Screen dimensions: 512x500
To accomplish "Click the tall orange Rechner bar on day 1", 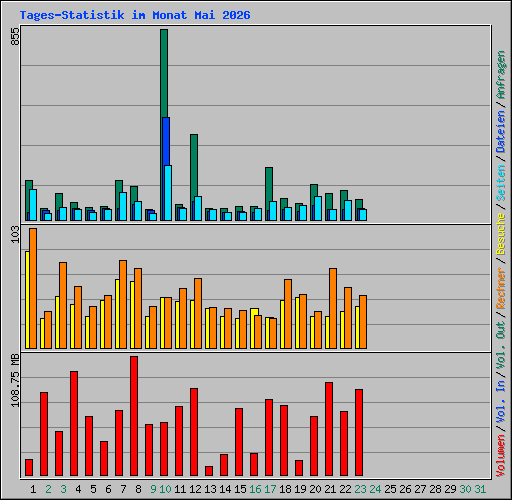I will pos(33,288).
